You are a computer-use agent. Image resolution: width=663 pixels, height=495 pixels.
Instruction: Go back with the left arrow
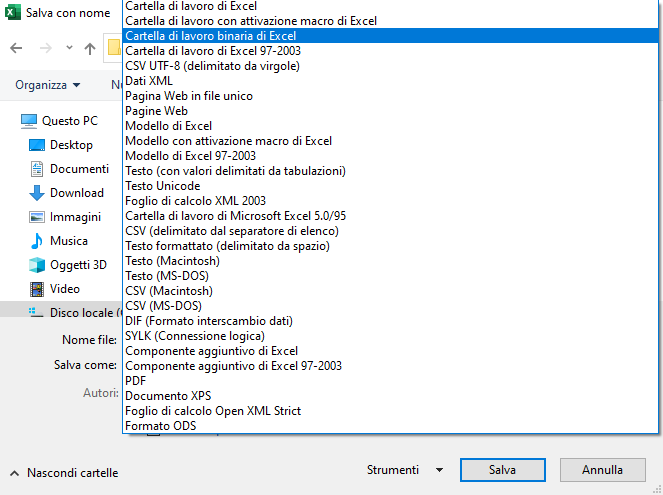coord(16,48)
